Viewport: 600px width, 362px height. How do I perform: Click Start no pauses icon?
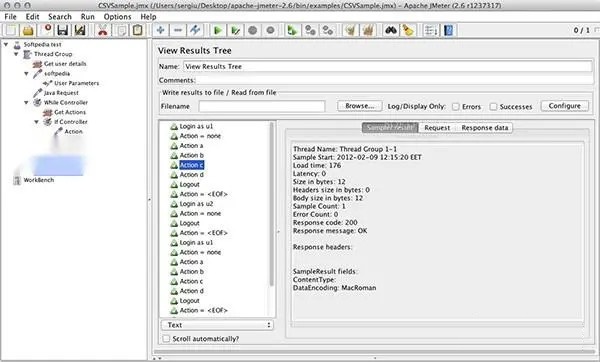click(235, 30)
